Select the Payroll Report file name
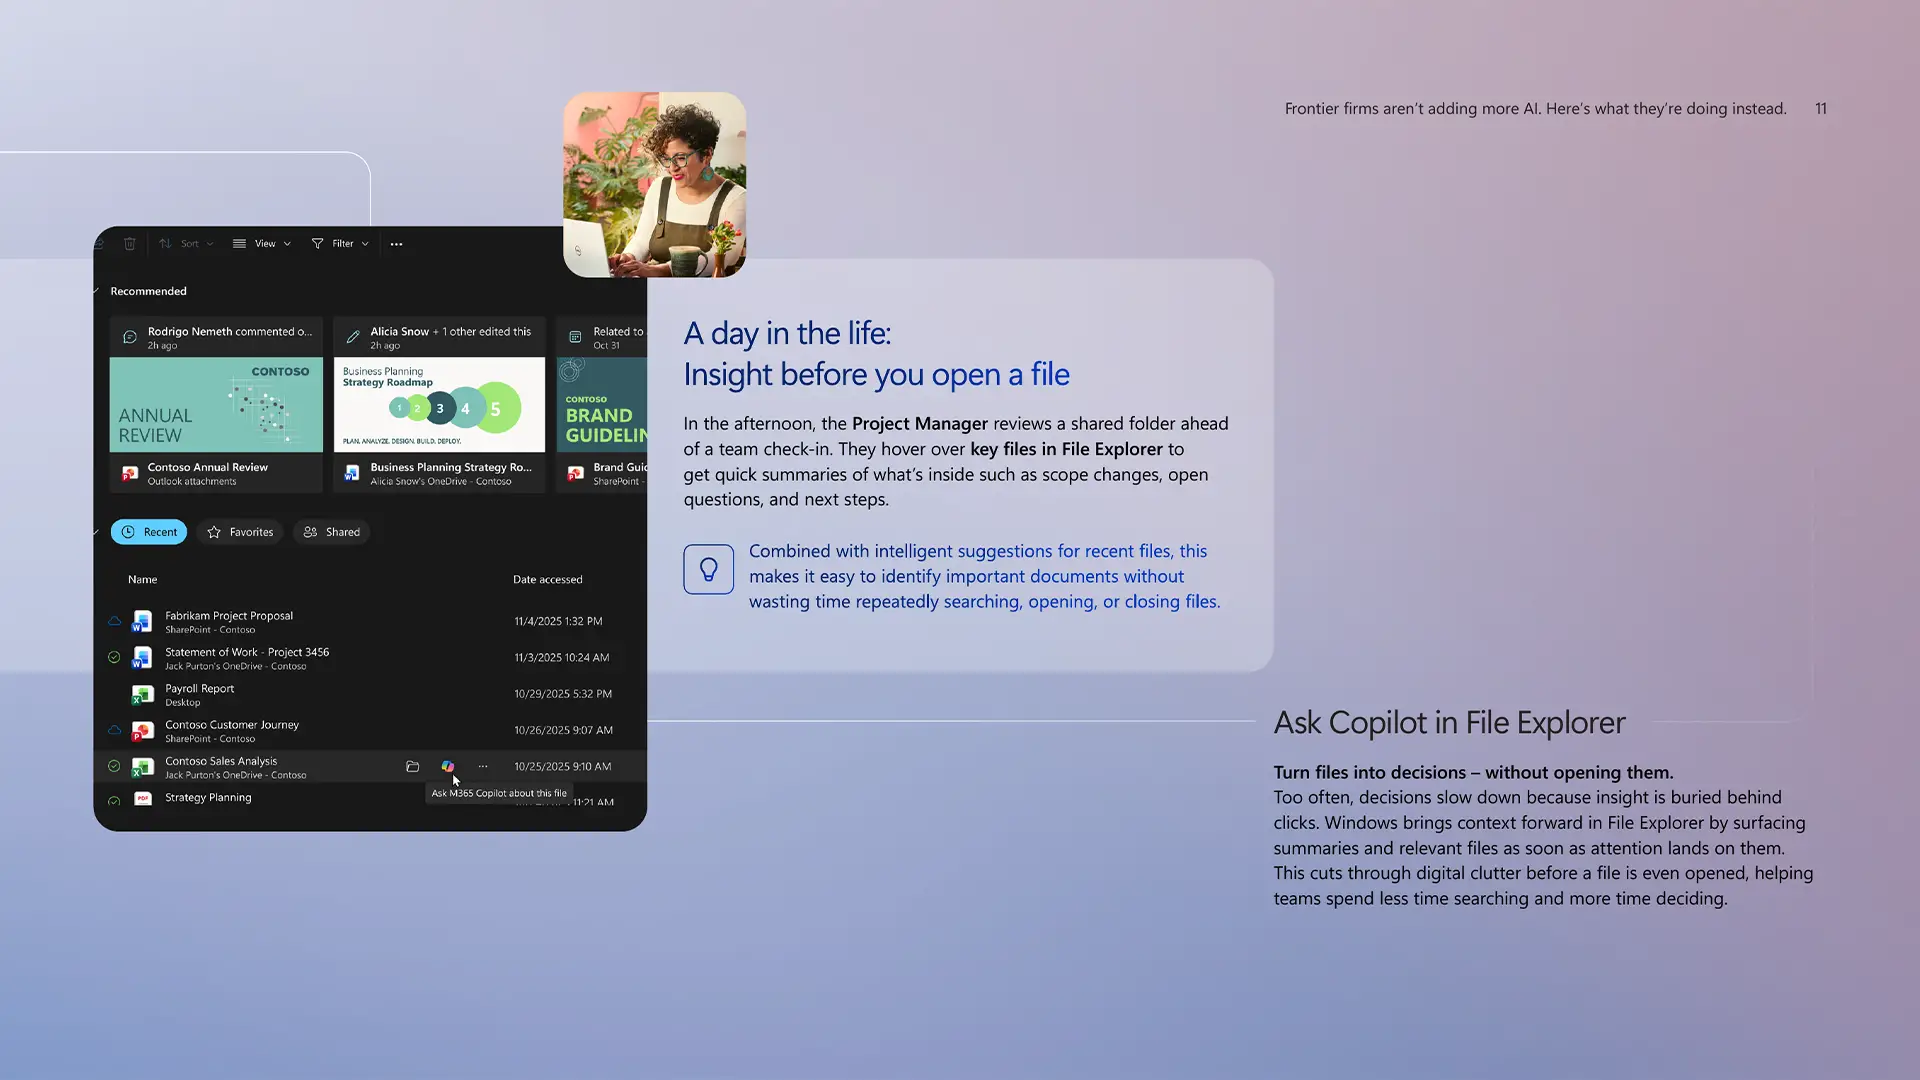 [199, 689]
